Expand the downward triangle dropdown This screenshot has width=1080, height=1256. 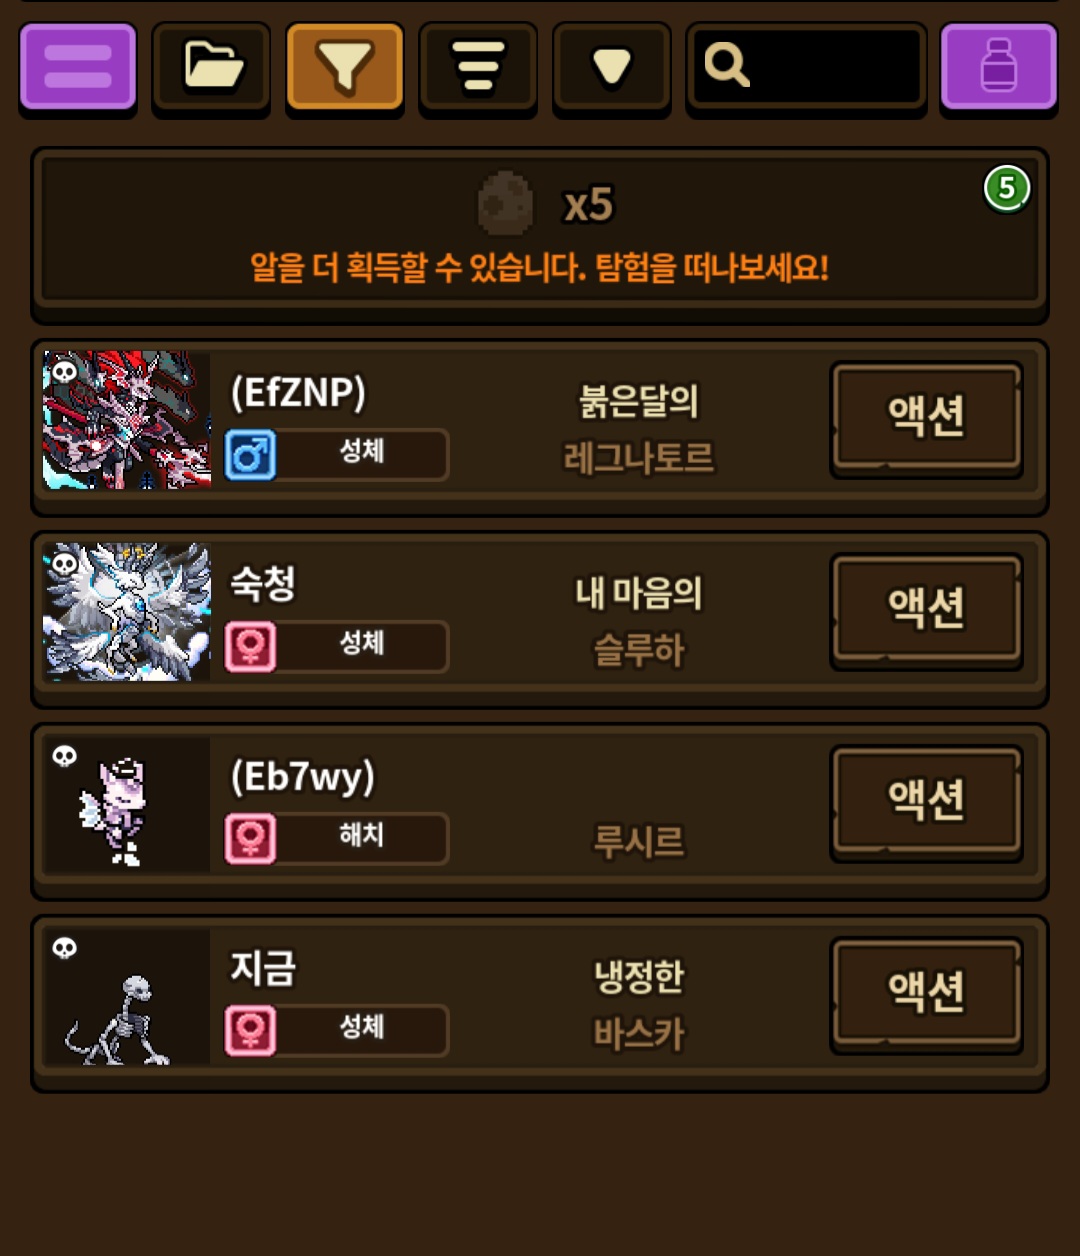[612, 67]
